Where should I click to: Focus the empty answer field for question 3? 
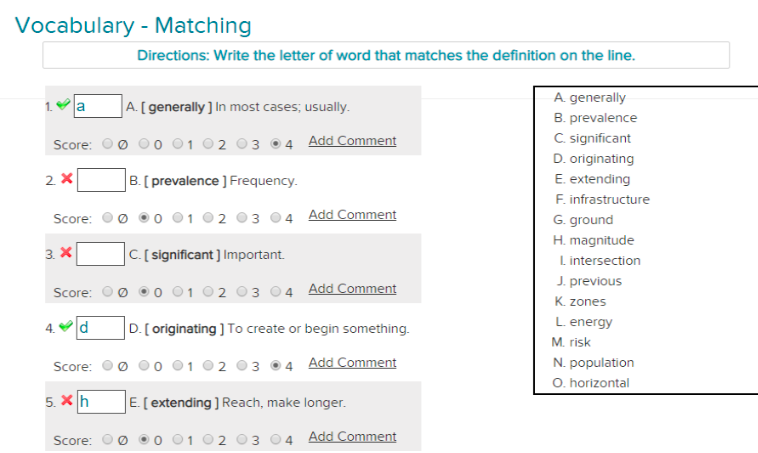tap(100, 254)
